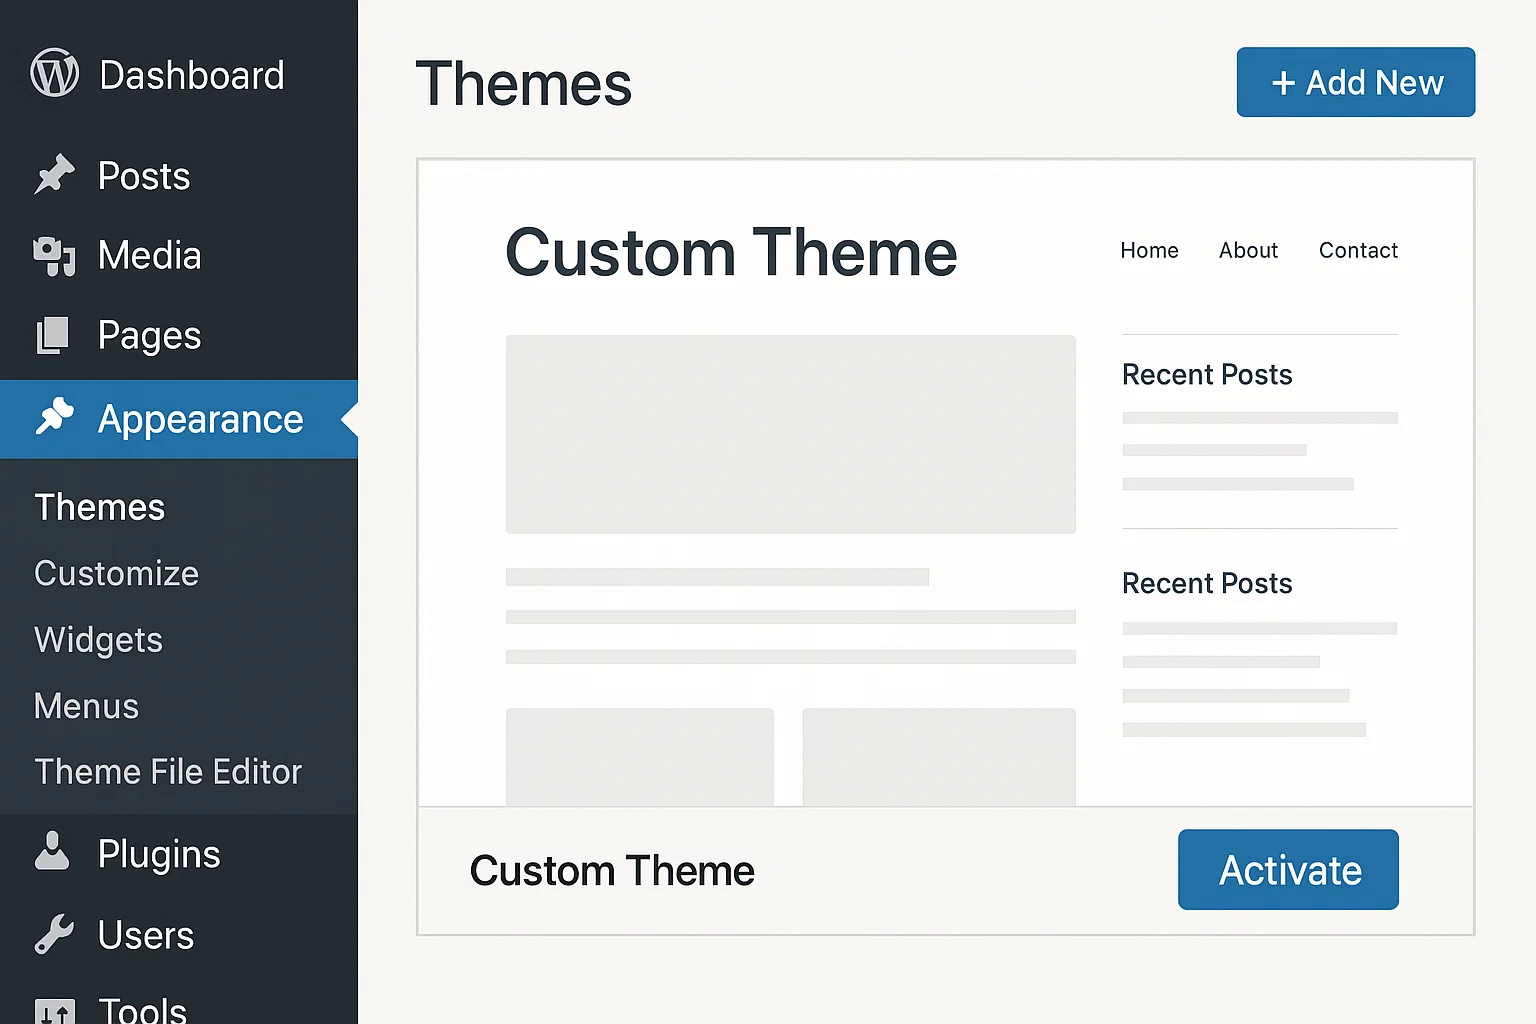Open the Widgets submenu entry
Viewport: 1536px width, 1024px height.
point(98,640)
